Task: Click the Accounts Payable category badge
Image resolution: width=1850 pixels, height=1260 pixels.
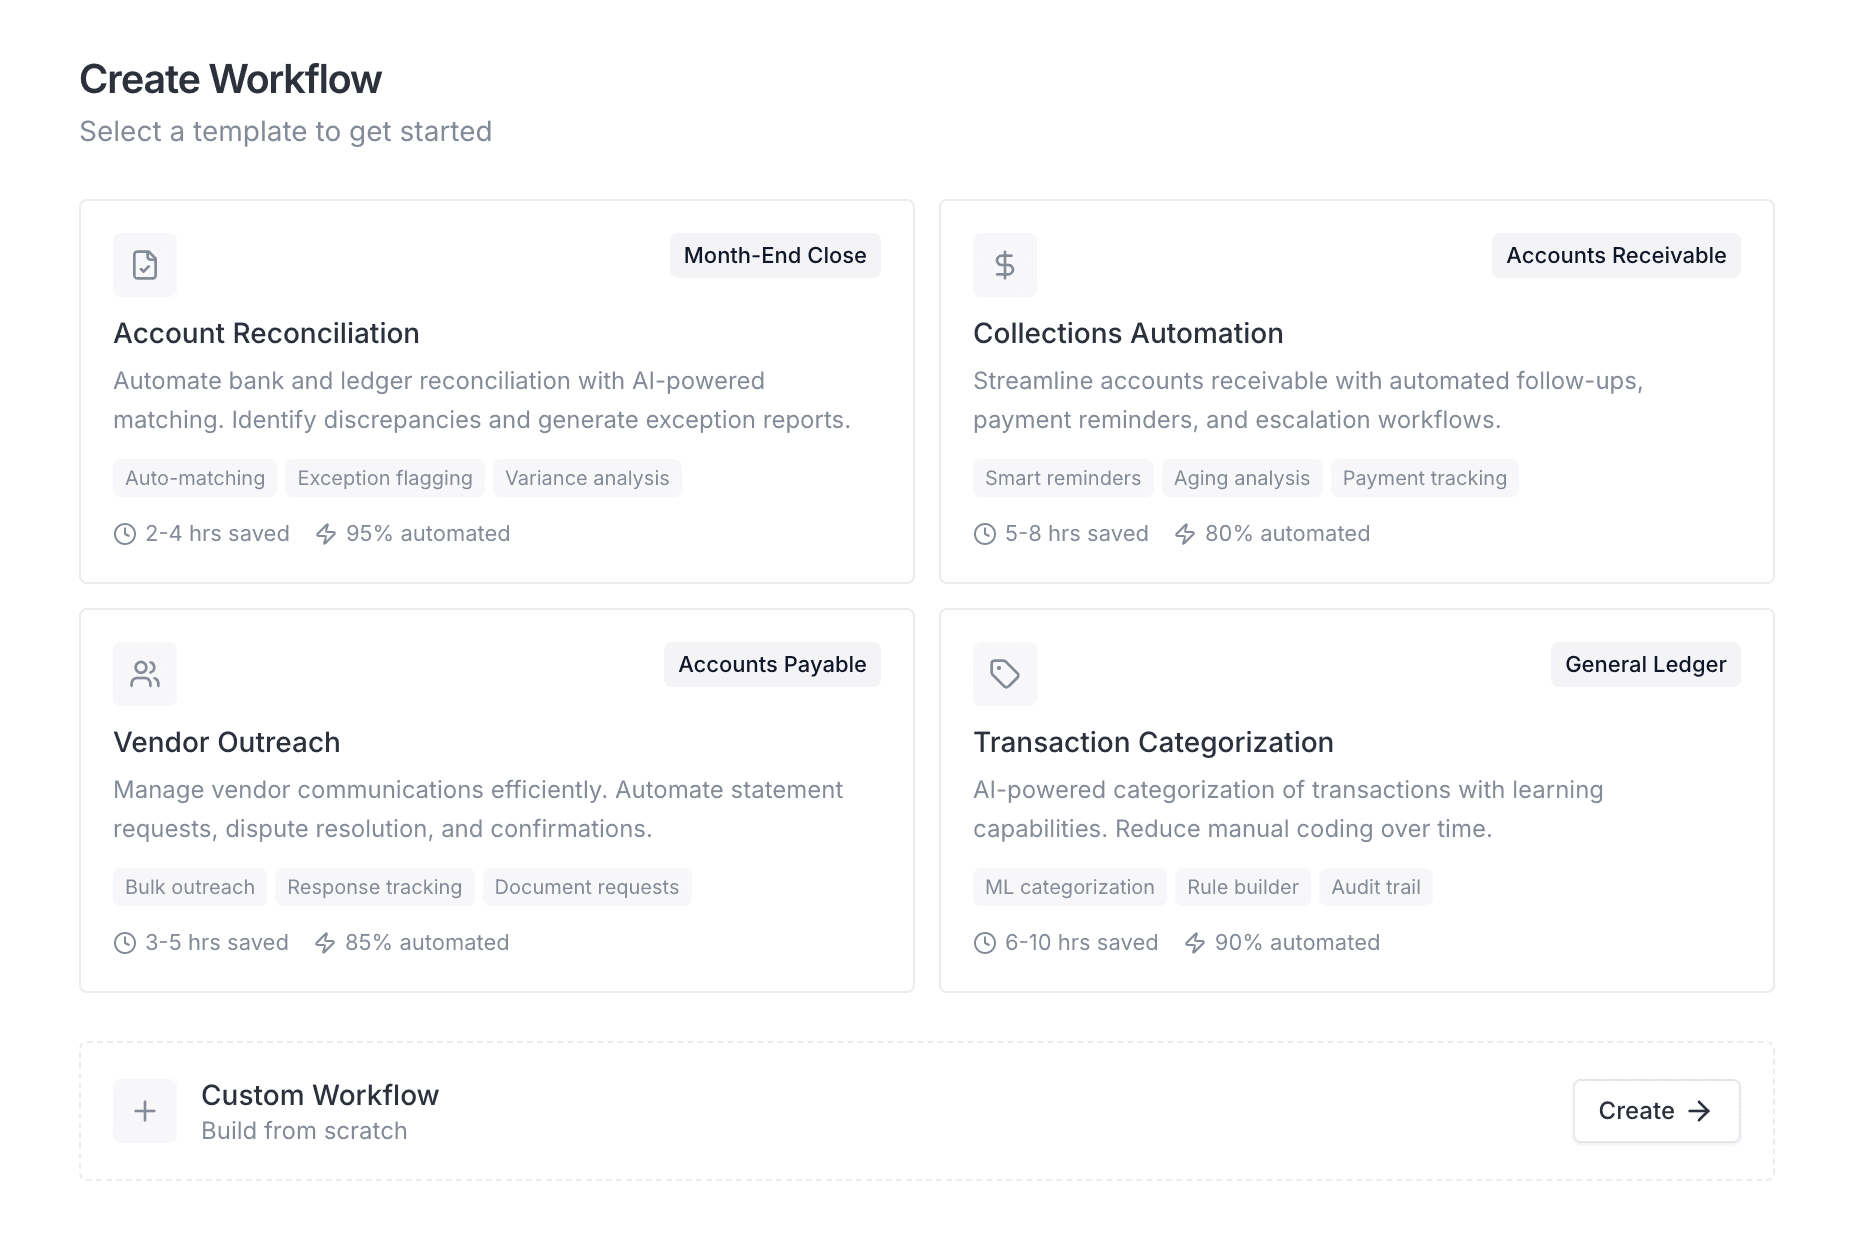Action: point(772,665)
